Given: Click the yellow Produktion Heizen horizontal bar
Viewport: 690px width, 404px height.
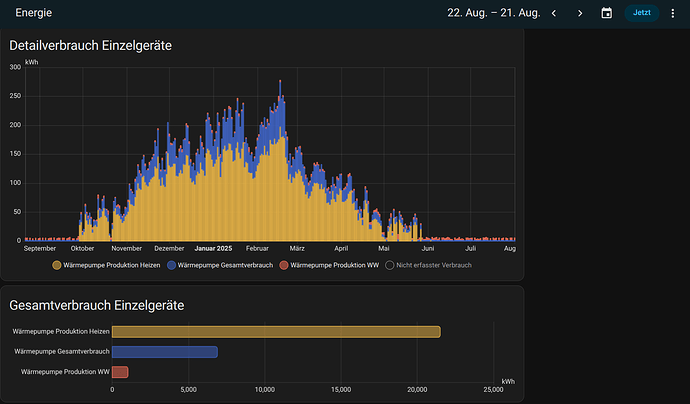Looking at the screenshot, I should click(275, 332).
